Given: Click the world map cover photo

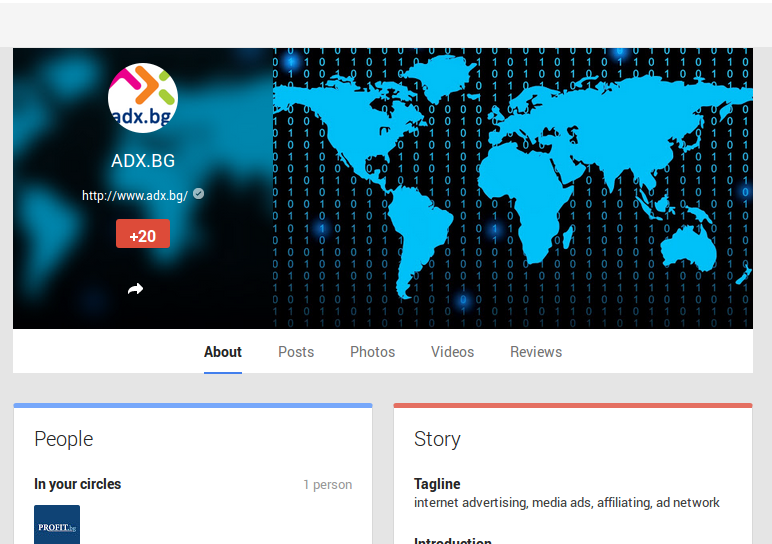Looking at the screenshot, I should pos(513,188).
